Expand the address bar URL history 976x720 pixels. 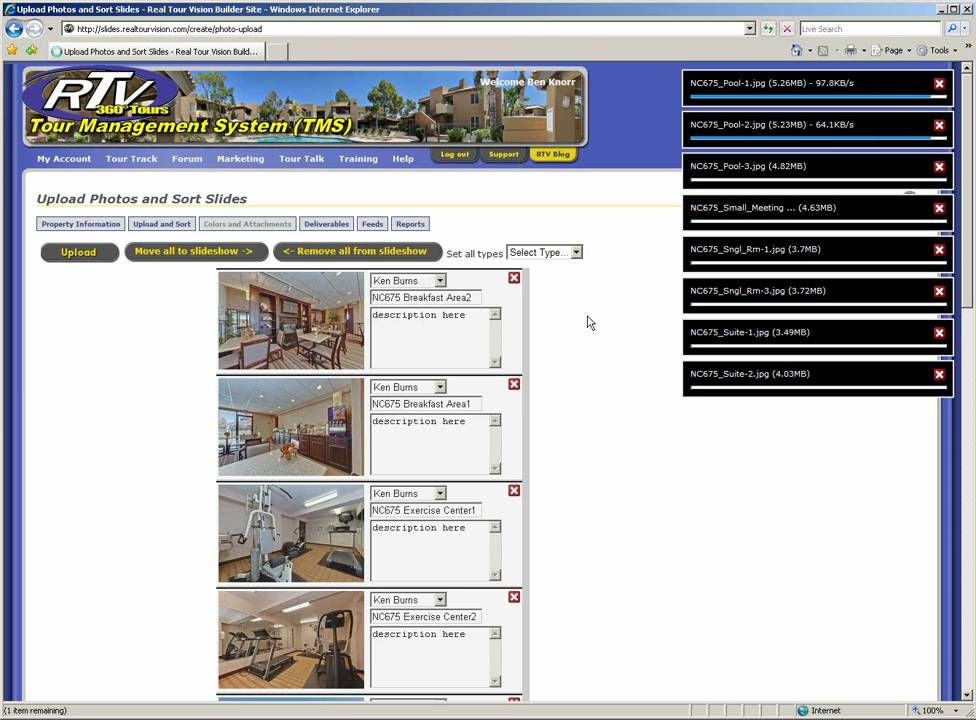(749, 29)
